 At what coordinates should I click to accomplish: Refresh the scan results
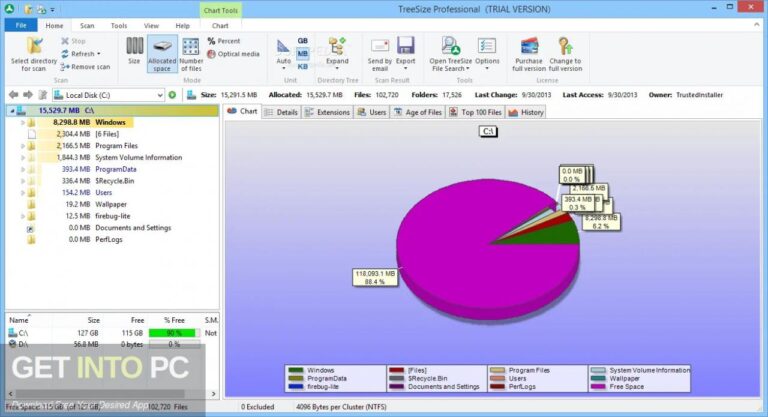[81, 54]
